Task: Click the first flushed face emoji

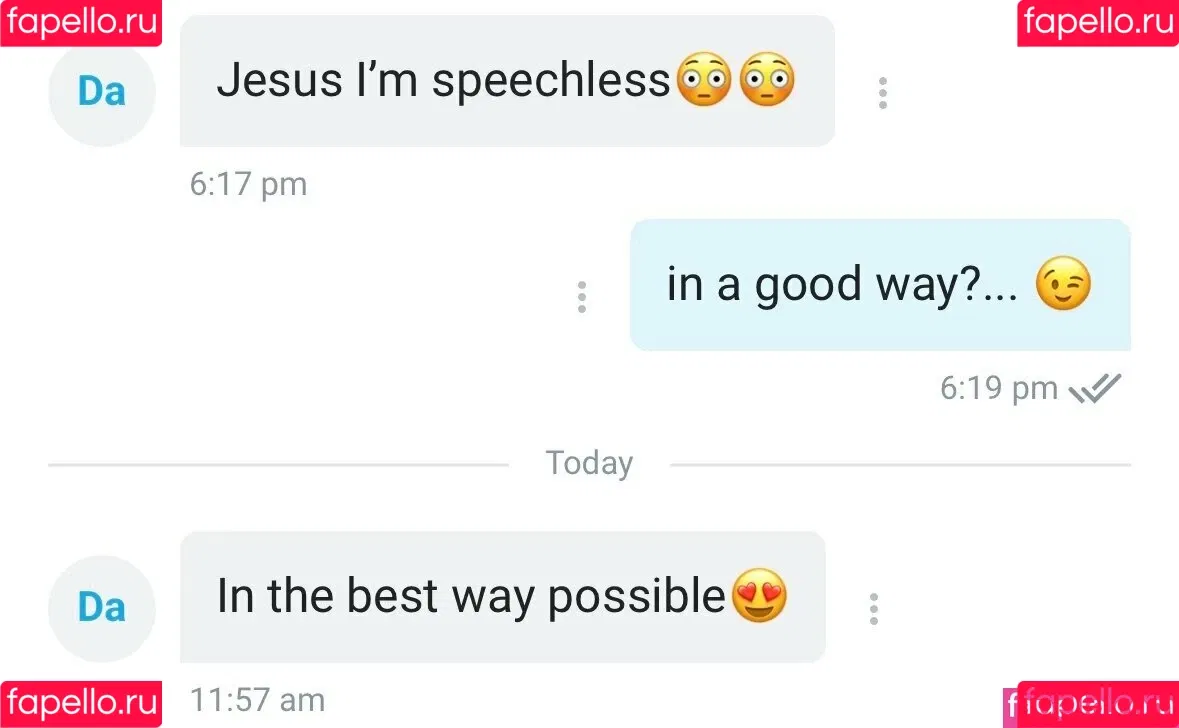Action: 704,81
